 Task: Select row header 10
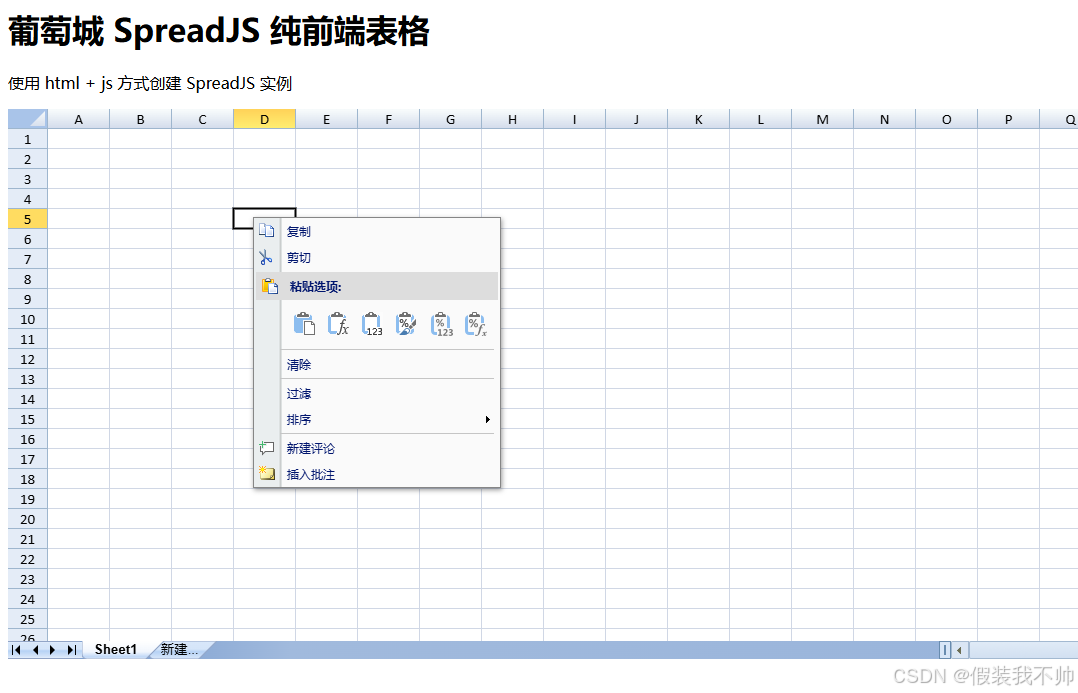(x=28, y=319)
